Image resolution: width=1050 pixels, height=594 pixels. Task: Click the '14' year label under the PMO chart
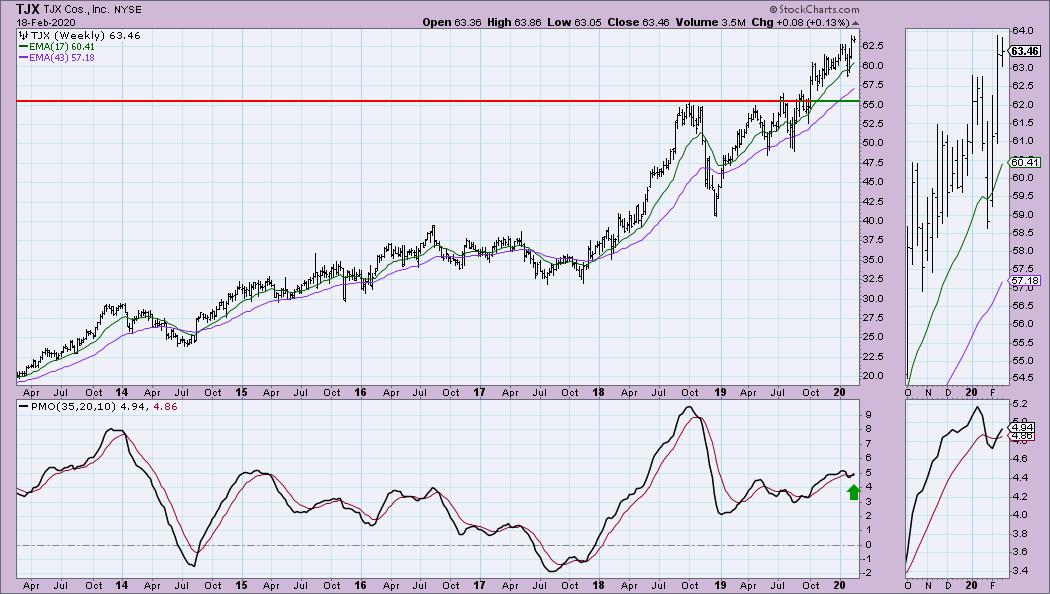click(121, 585)
